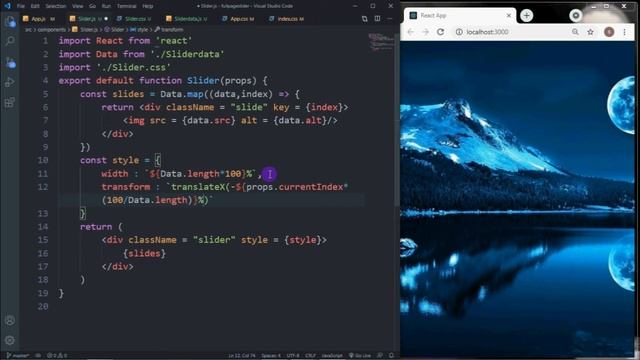Click the code minimap preview
The image size is (640, 360).
coord(381,42)
